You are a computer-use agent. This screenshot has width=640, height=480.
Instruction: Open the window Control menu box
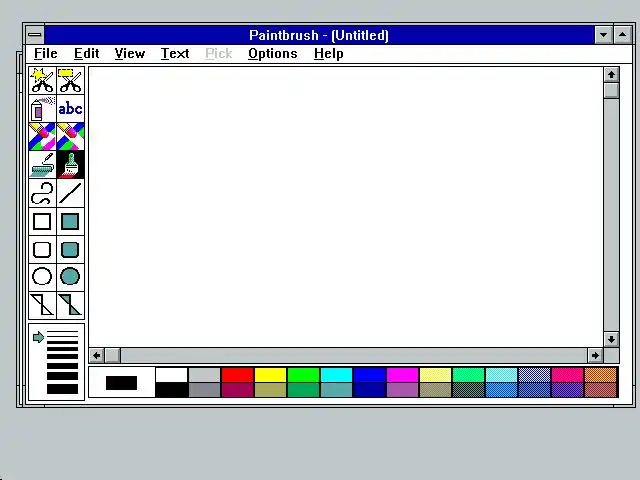tap(35, 35)
